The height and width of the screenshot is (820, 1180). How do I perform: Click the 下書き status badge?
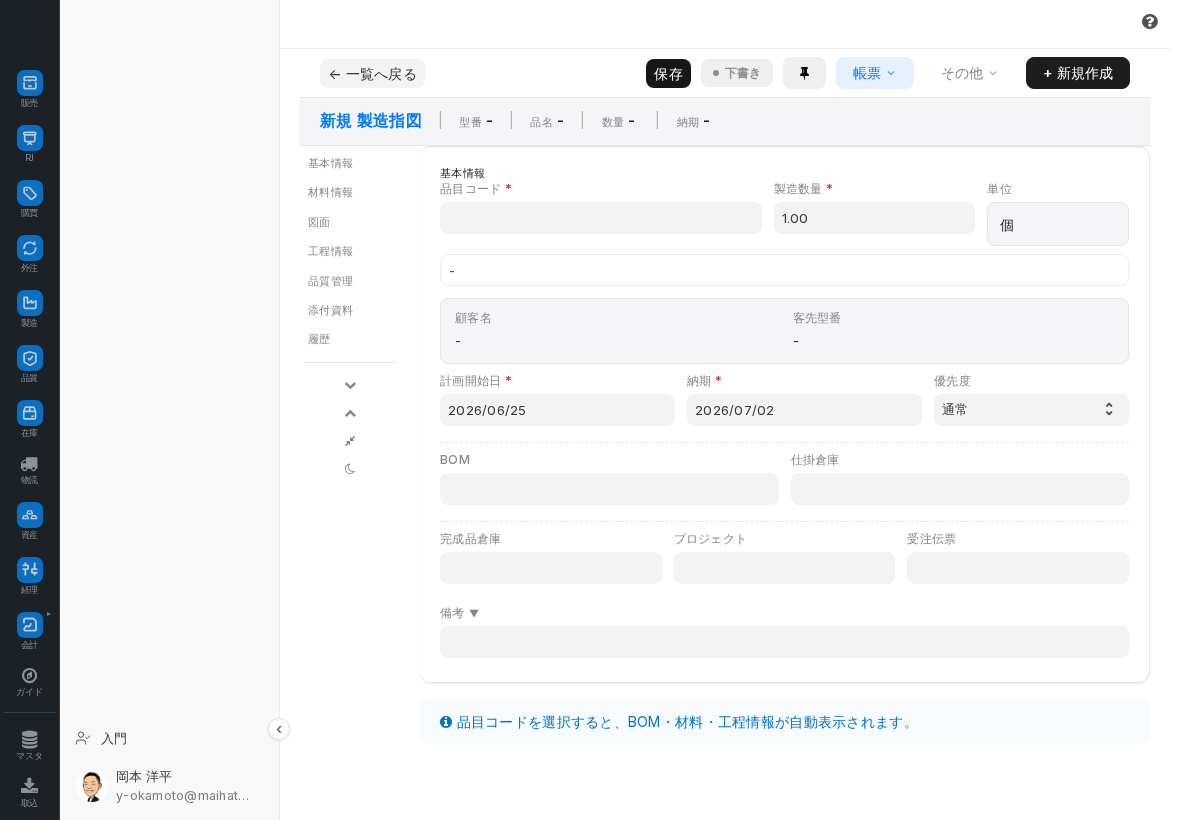[737, 73]
